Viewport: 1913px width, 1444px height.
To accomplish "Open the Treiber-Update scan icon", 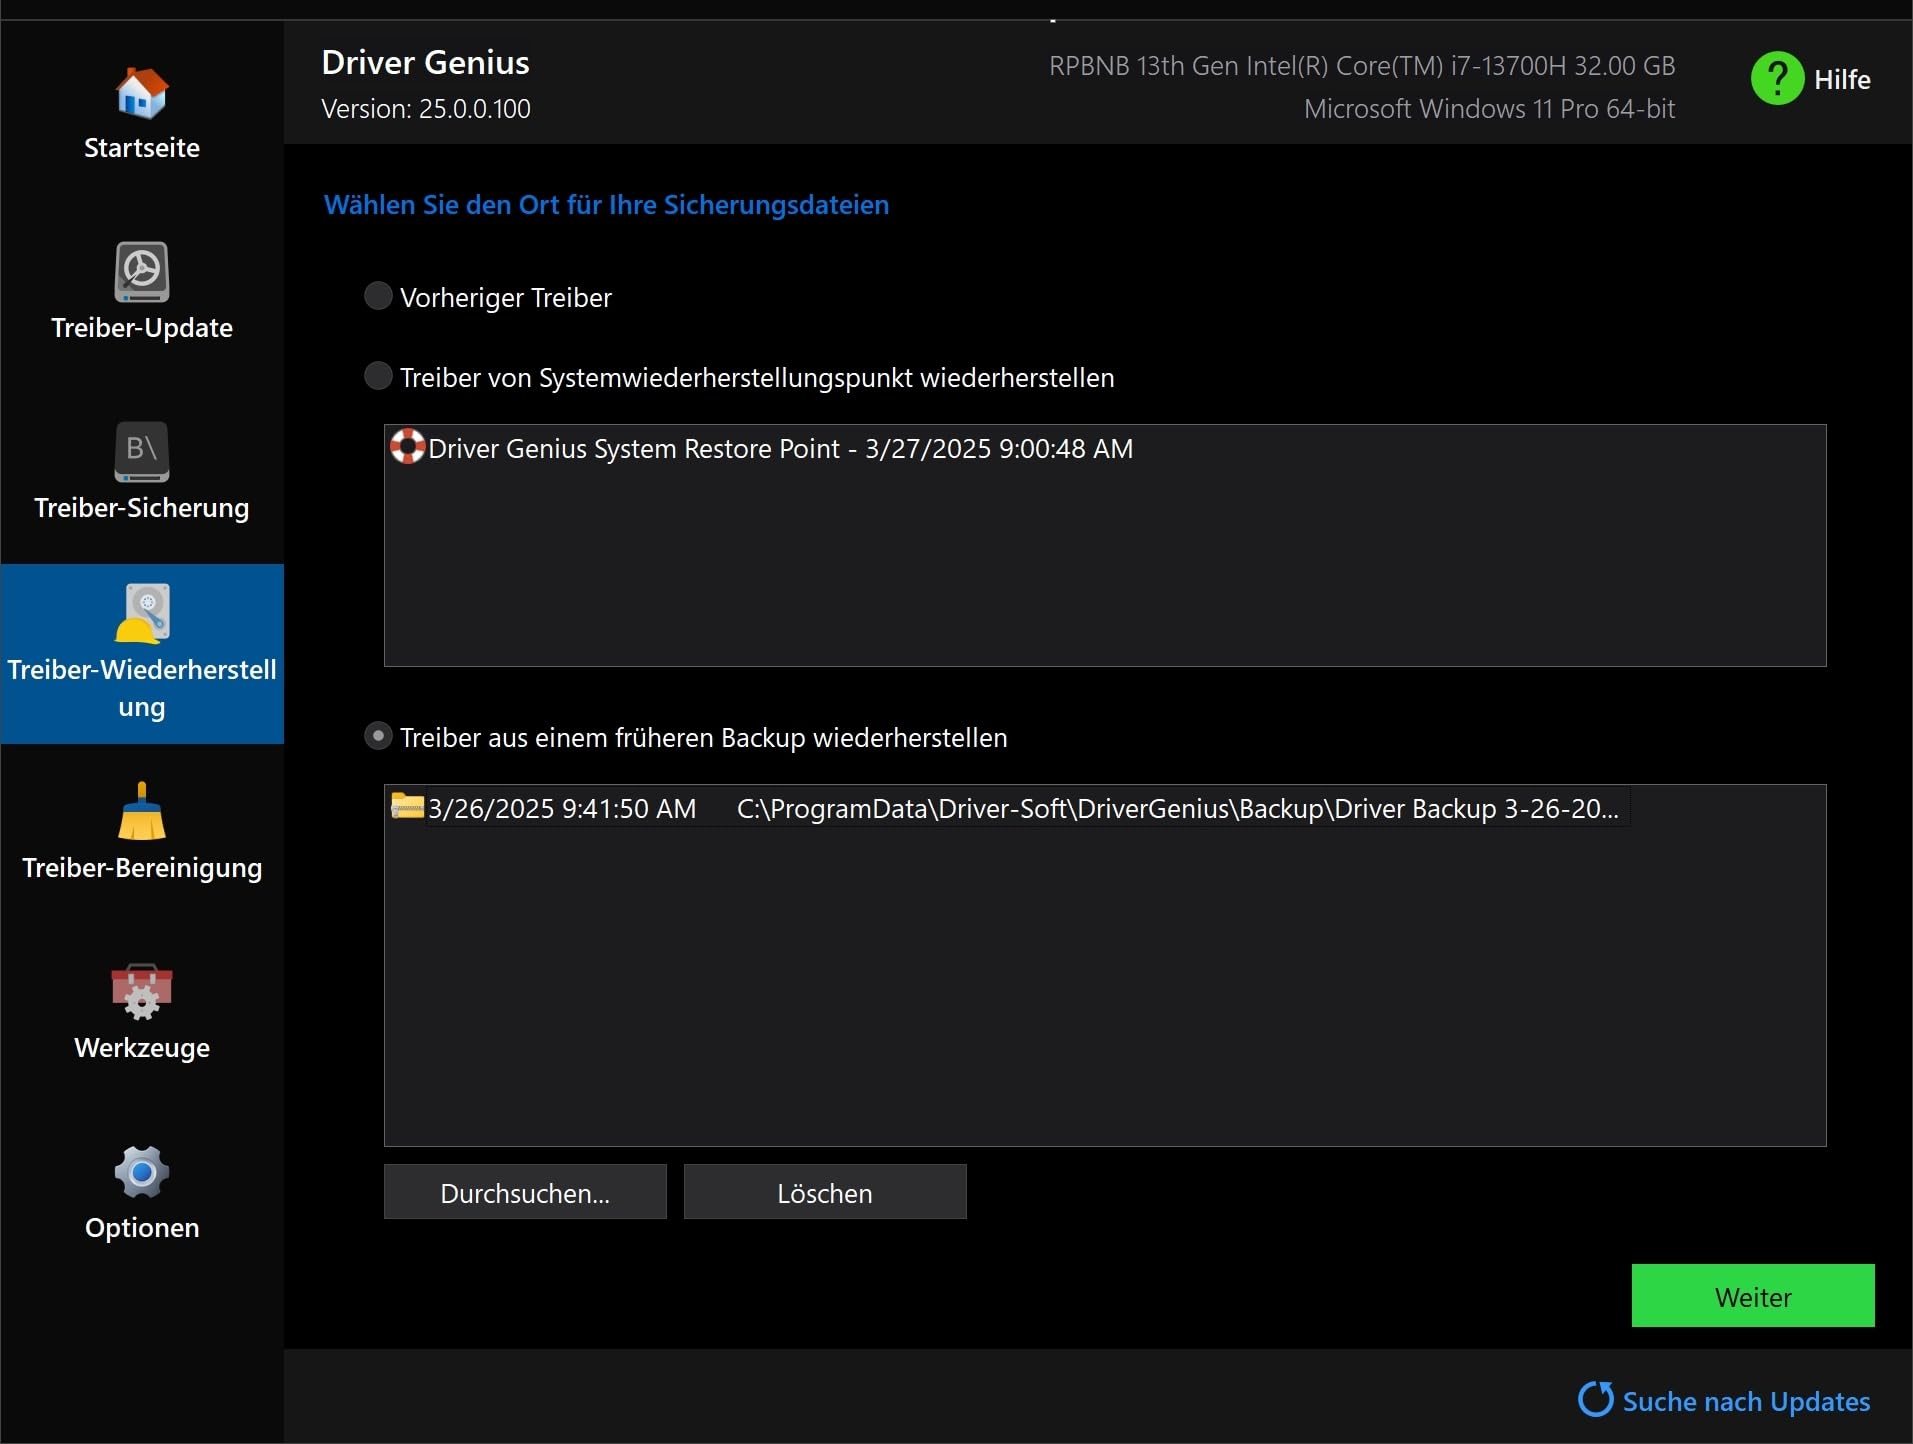I will click(x=142, y=271).
